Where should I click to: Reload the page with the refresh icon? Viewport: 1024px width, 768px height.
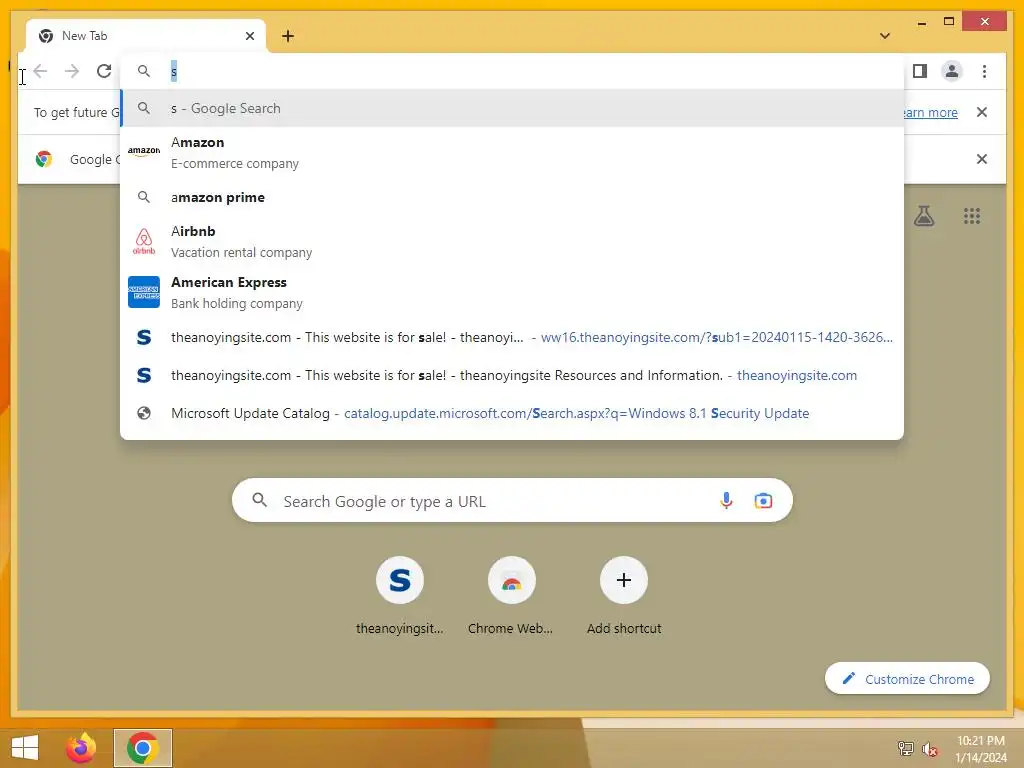(x=104, y=71)
